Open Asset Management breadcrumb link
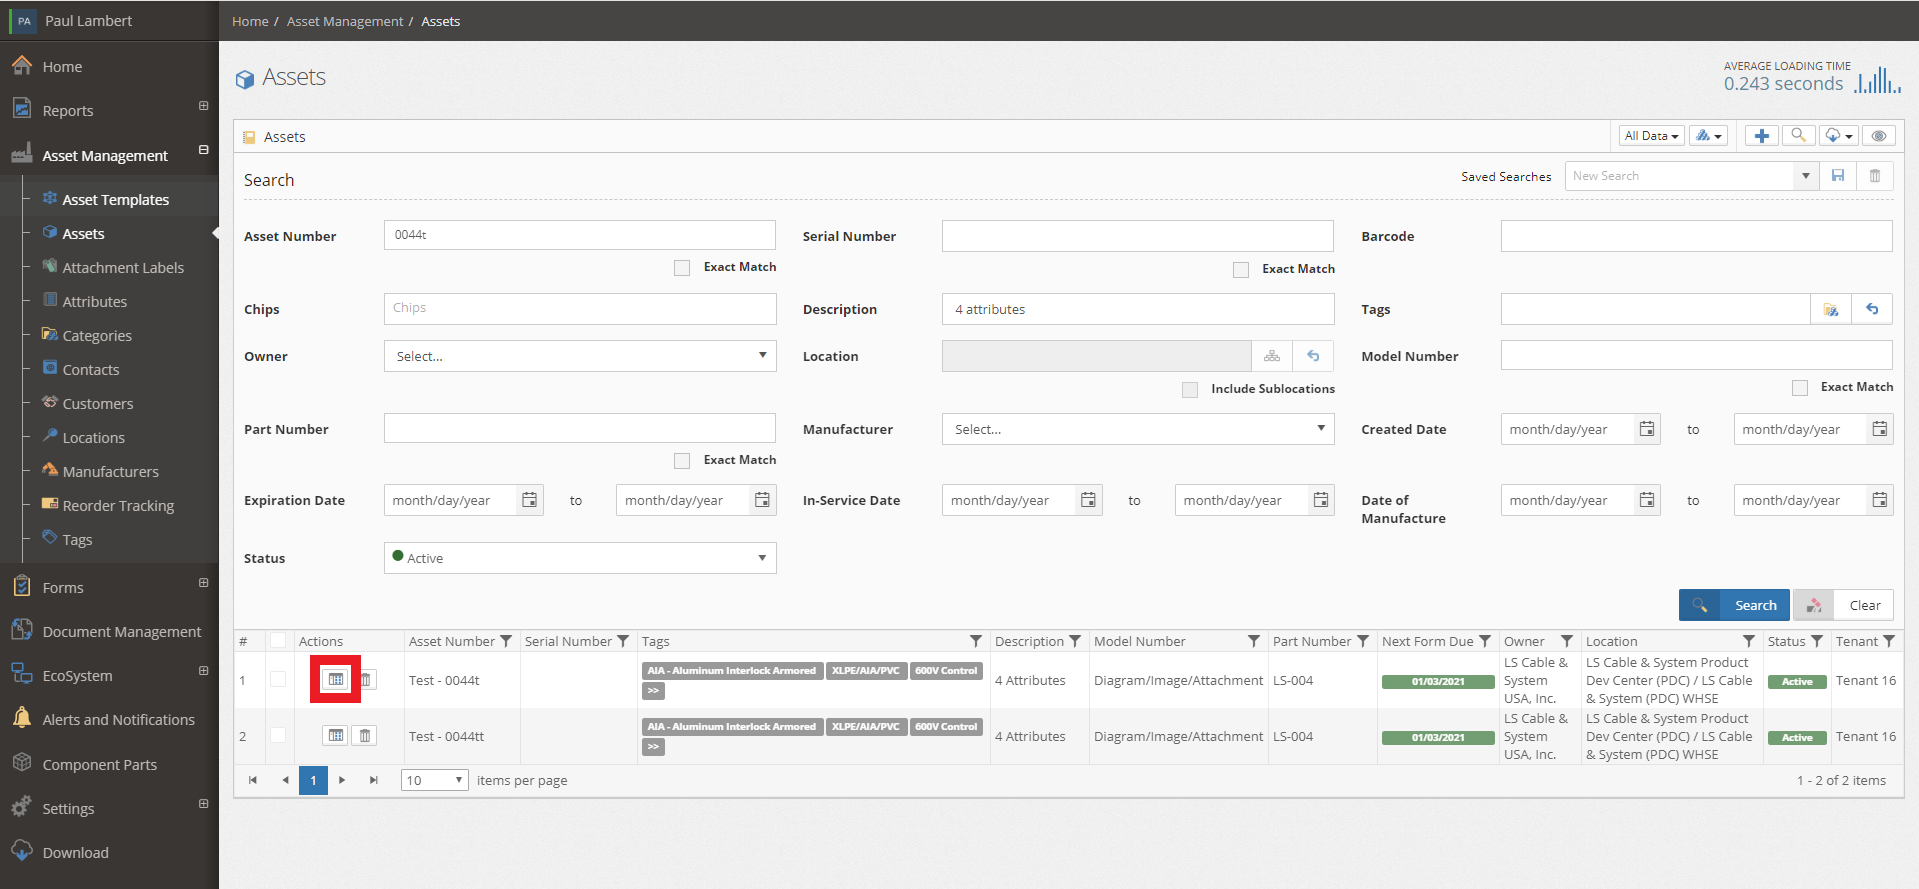Image resolution: width=1919 pixels, height=889 pixels. point(345,21)
